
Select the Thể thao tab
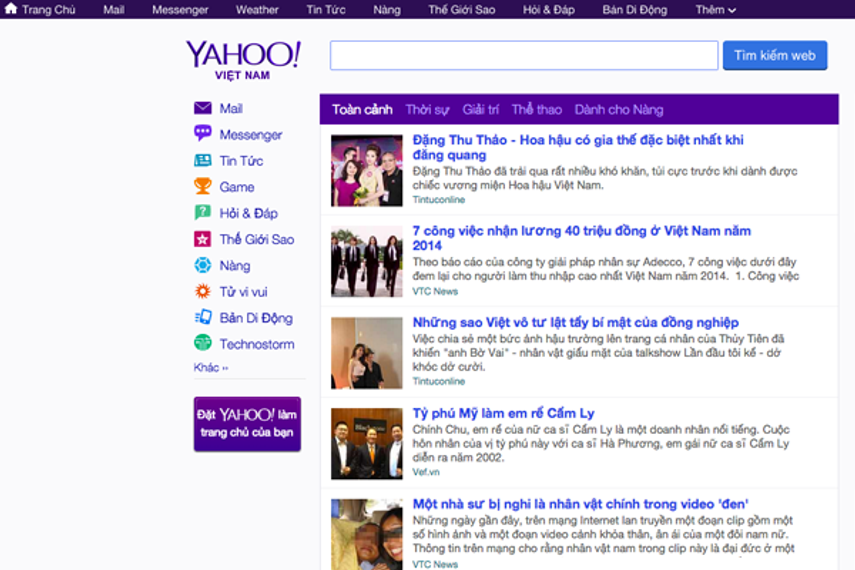[x=536, y=110]
